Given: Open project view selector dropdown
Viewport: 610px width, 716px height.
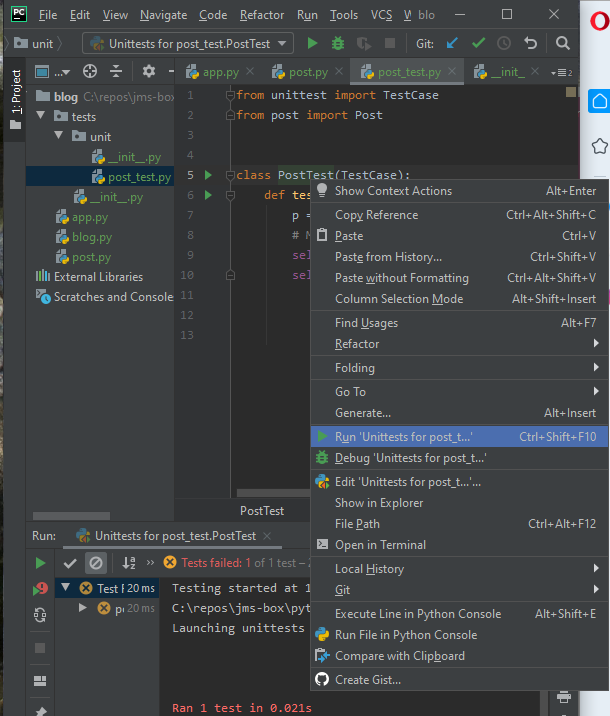Looking at the screenshot, I should click(53, 72).
